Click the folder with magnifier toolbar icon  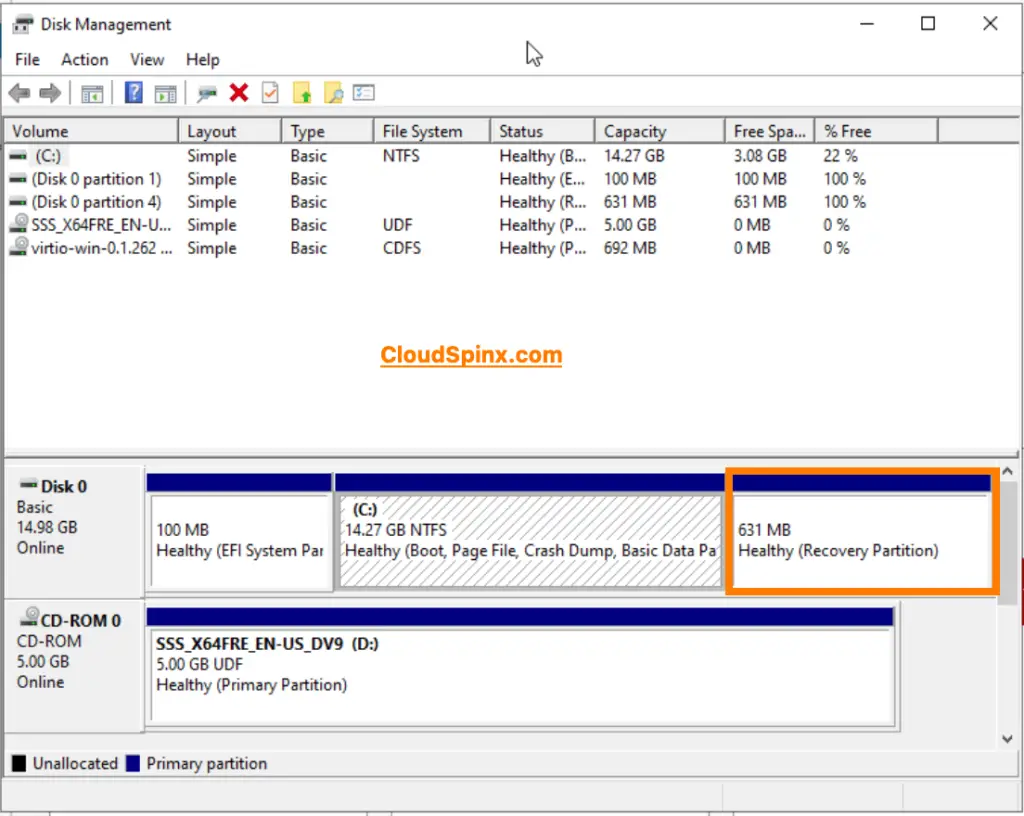(x=336, y=92)
